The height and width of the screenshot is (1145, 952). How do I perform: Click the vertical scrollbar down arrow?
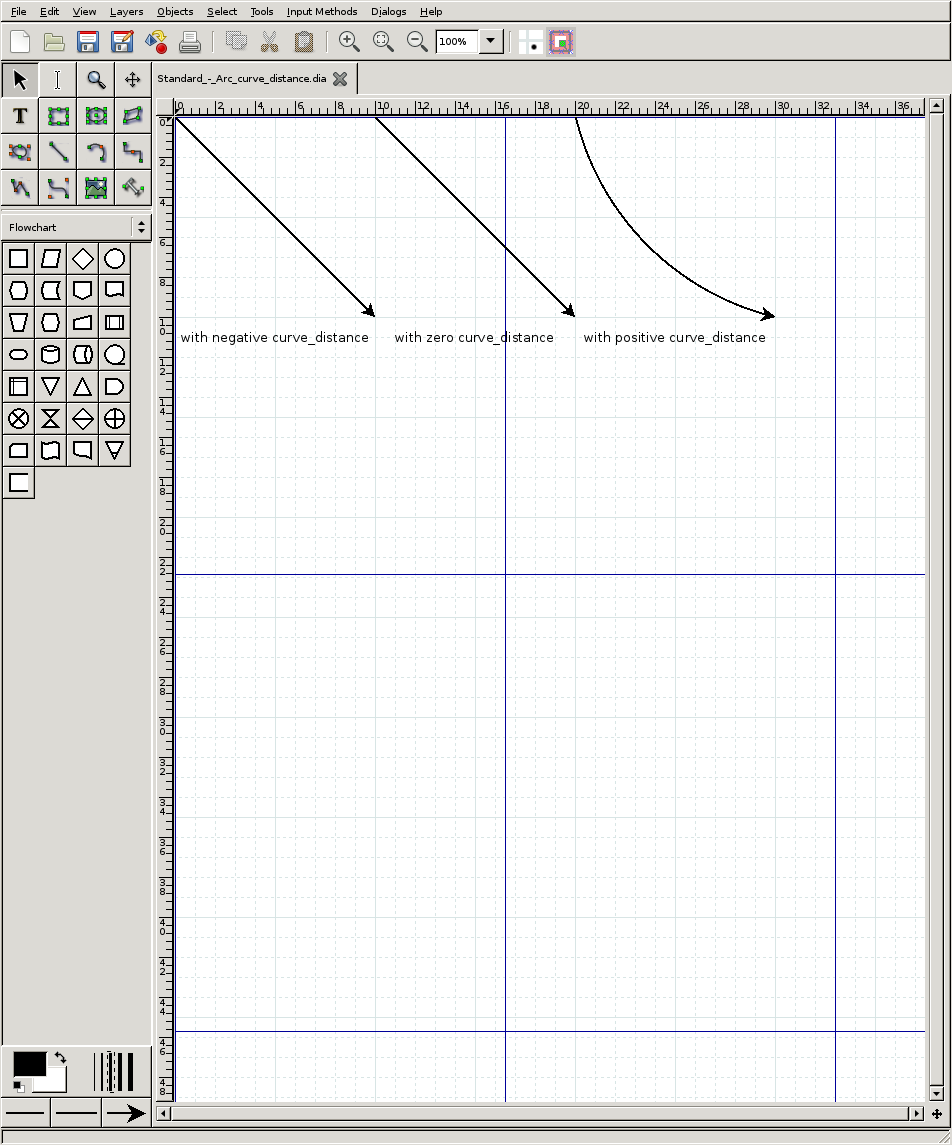click(x=937, y=1094)
